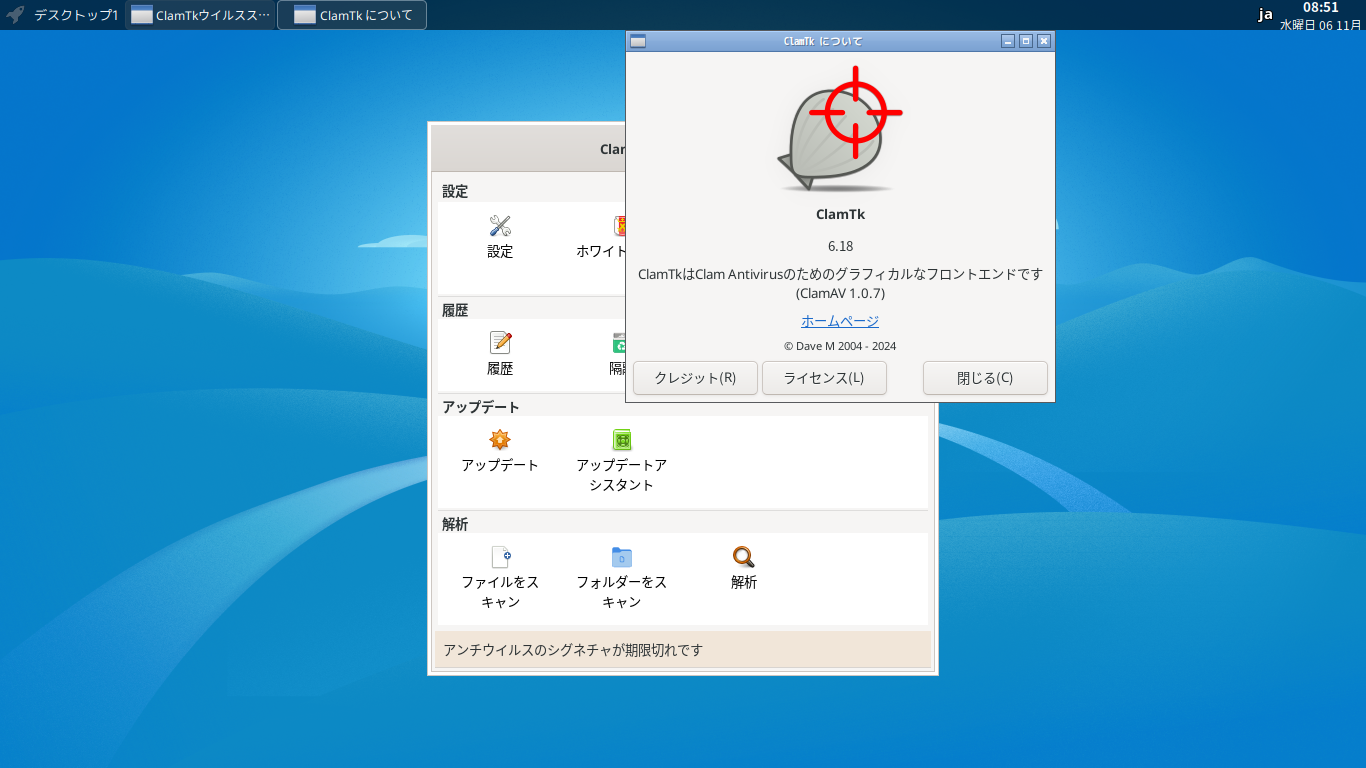
Task: Close the About window via titlebar X
Action: (1044, 41)
